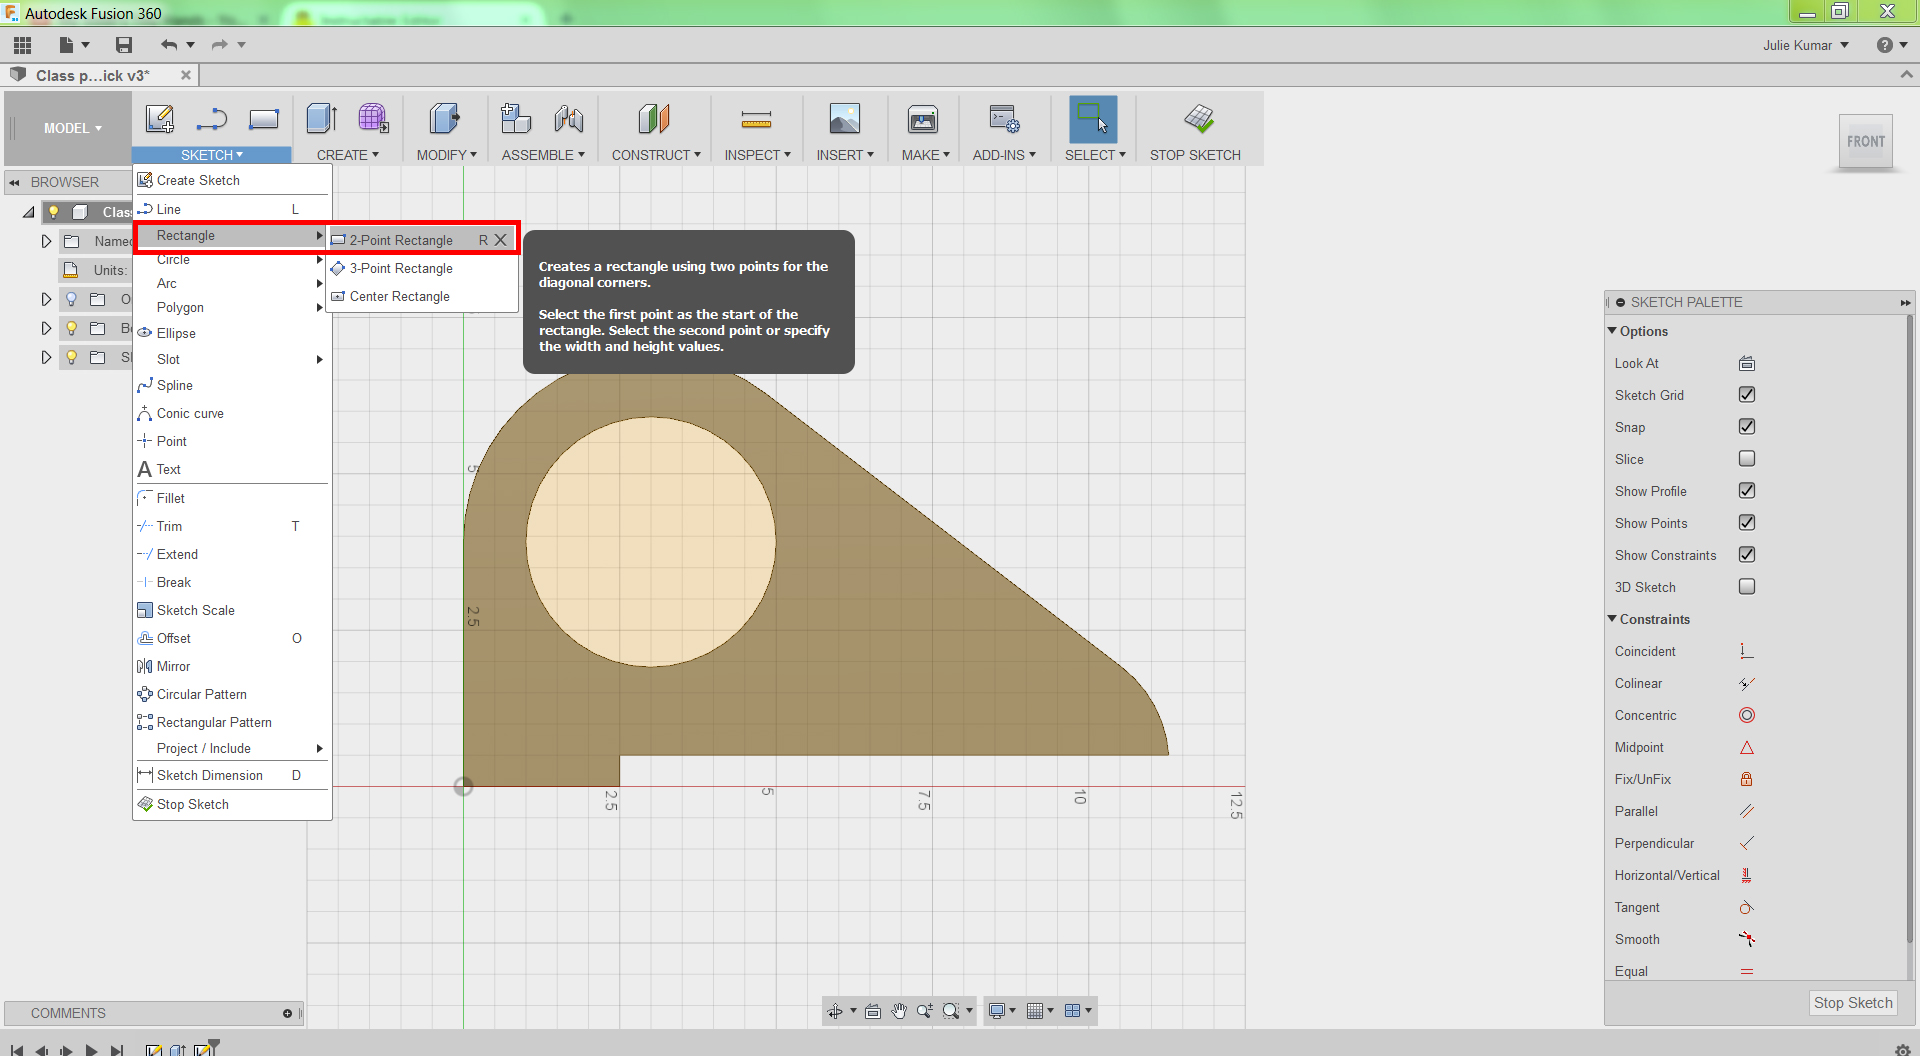Screen dimensions: 1920x1056
Task: Expand the Named Views folder in browser
Action: (x=46, y=241)
